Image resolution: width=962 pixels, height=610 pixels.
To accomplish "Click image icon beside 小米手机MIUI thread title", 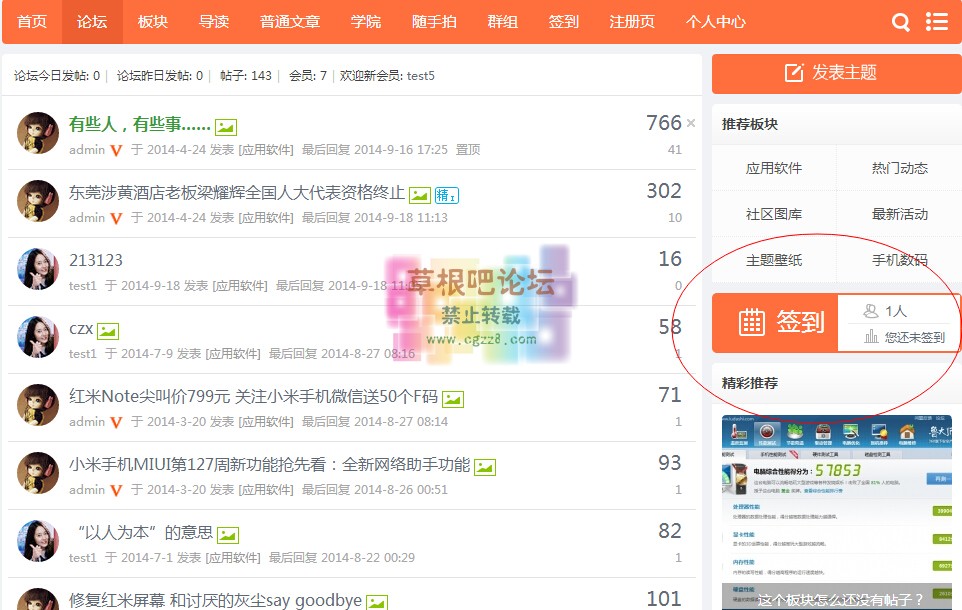I will [x=485, y=467].
